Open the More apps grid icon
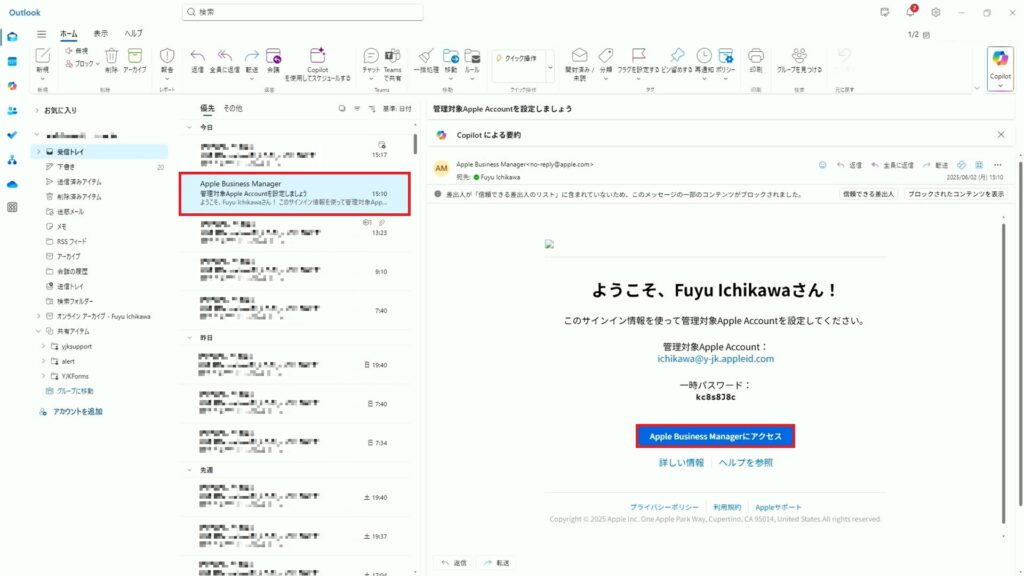Viewport: 1024px width, 576px height. (12, 207)
